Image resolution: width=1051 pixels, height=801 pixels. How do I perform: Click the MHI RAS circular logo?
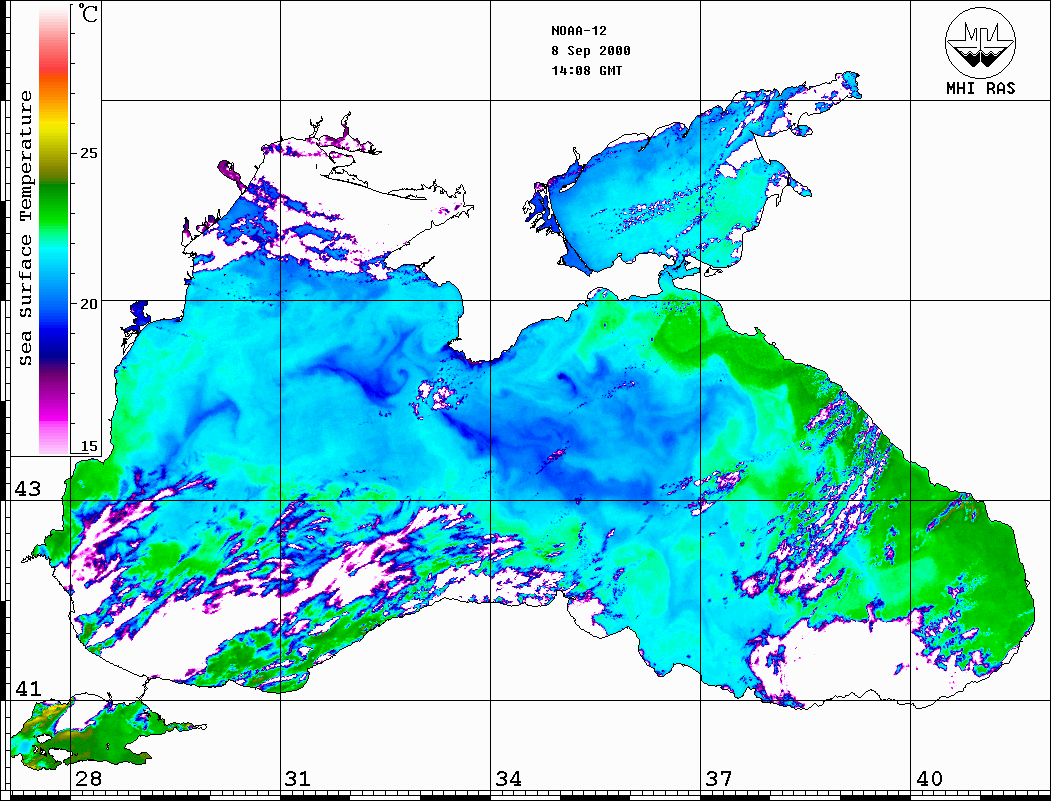pyautogui.click(x=980, y=42)
